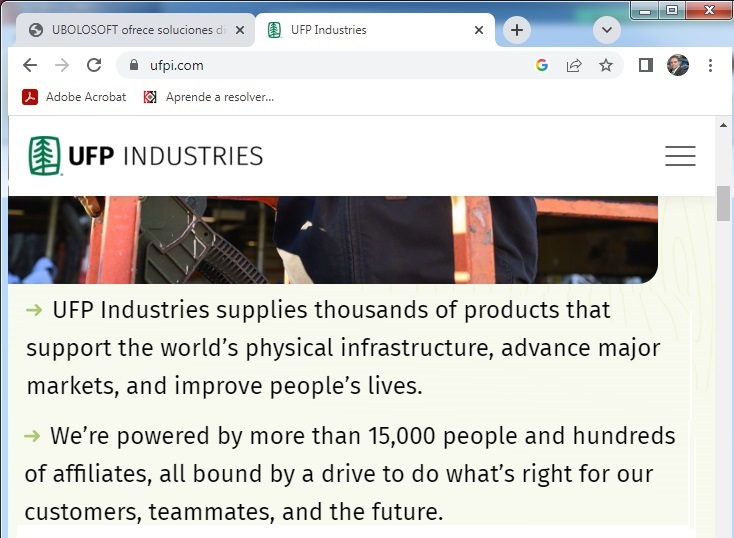The width and height of the screenshot is (734, 538).
Task: Open the Aprende a resolver bookmark
Action: [208, 97]
